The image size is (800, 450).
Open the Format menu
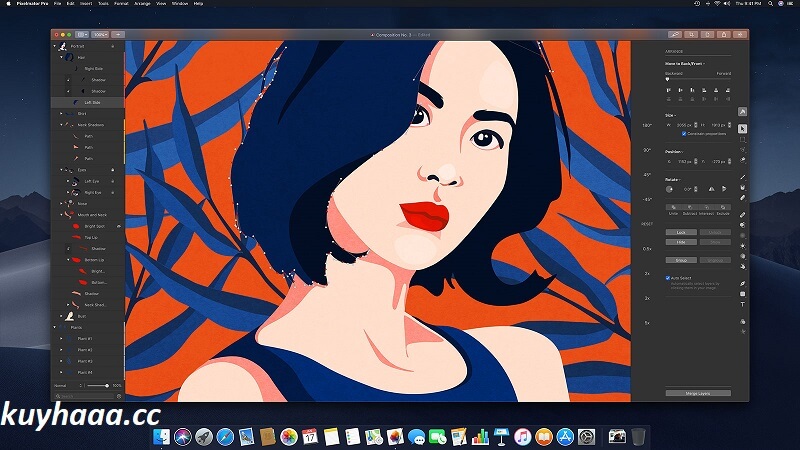click(121, 4)
